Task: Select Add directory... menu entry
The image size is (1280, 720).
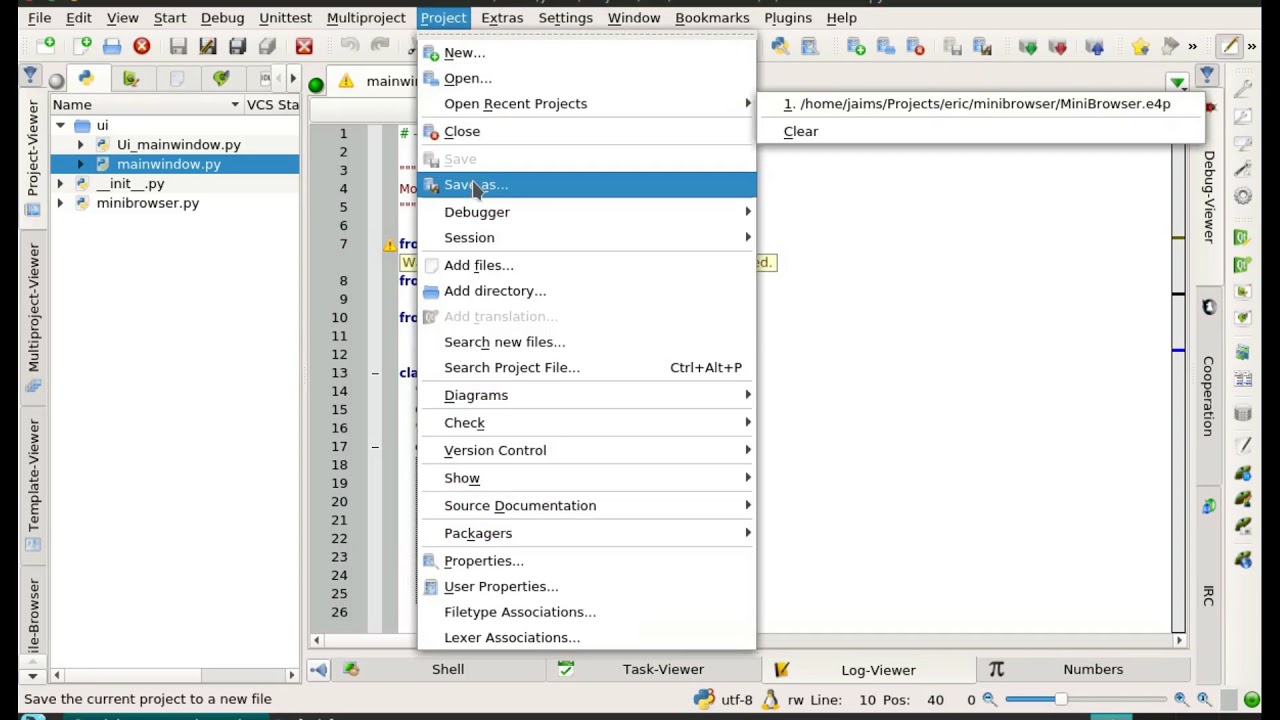Action: tap(587, 291)
